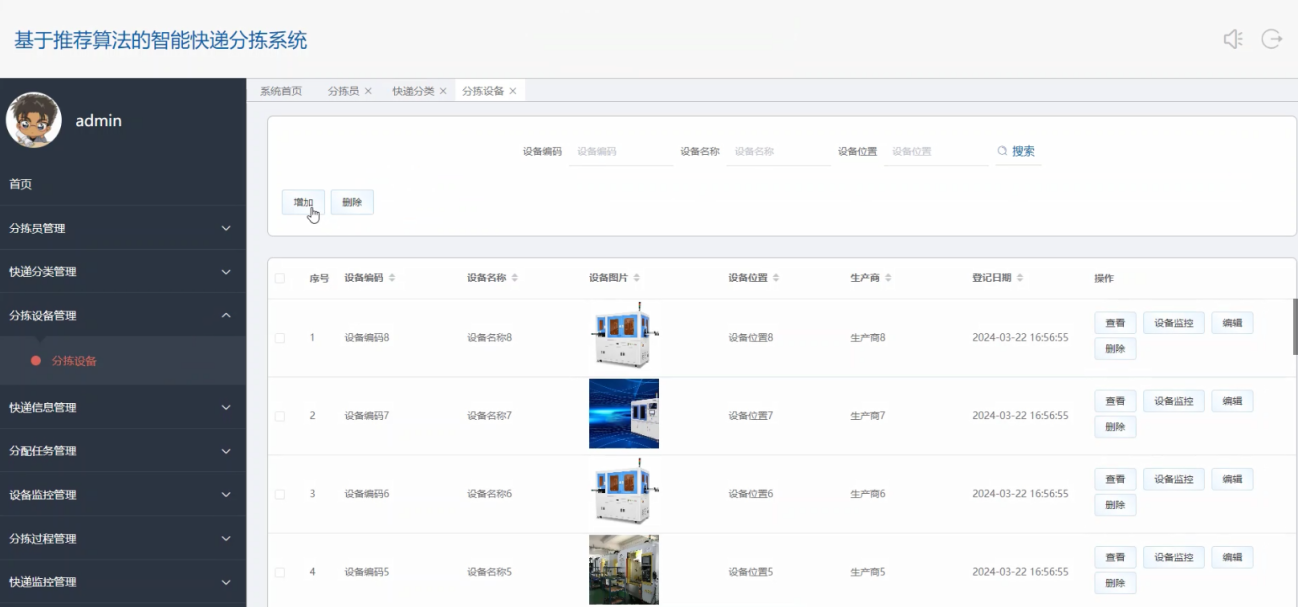Sort by 登记日期 column arrows
The image size is (1298, 607).
pos(1020,278)
